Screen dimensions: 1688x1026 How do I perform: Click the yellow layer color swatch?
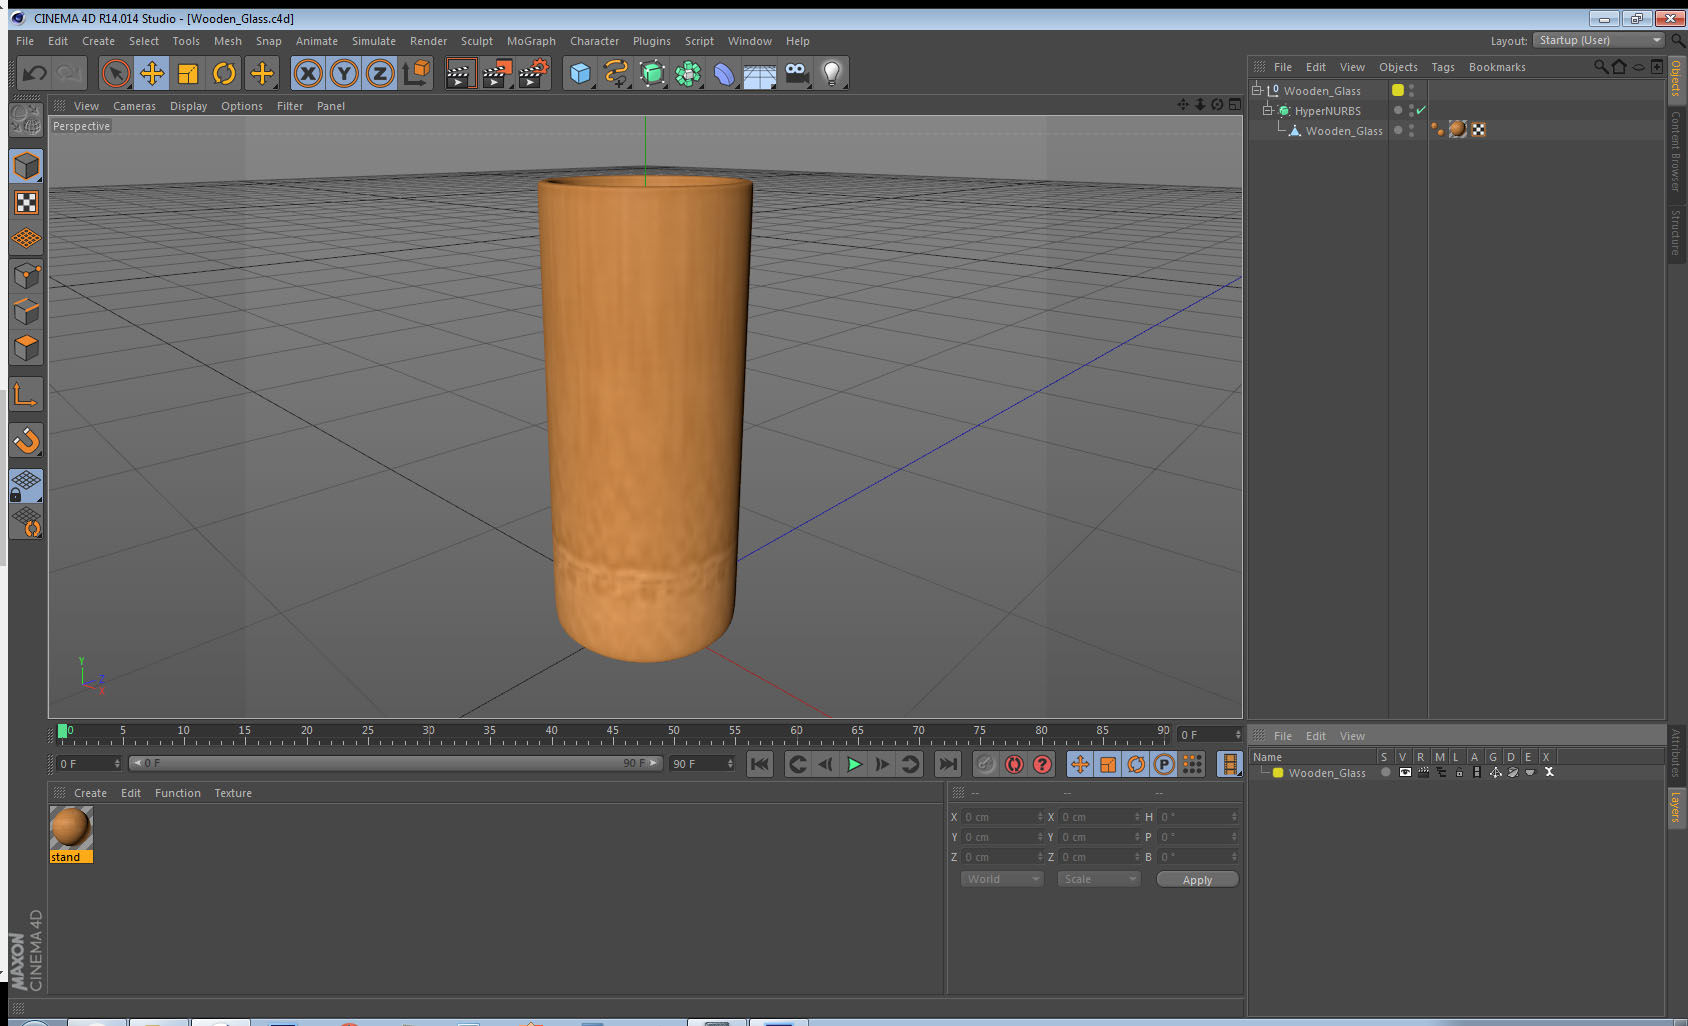(x=1398, y=90)
